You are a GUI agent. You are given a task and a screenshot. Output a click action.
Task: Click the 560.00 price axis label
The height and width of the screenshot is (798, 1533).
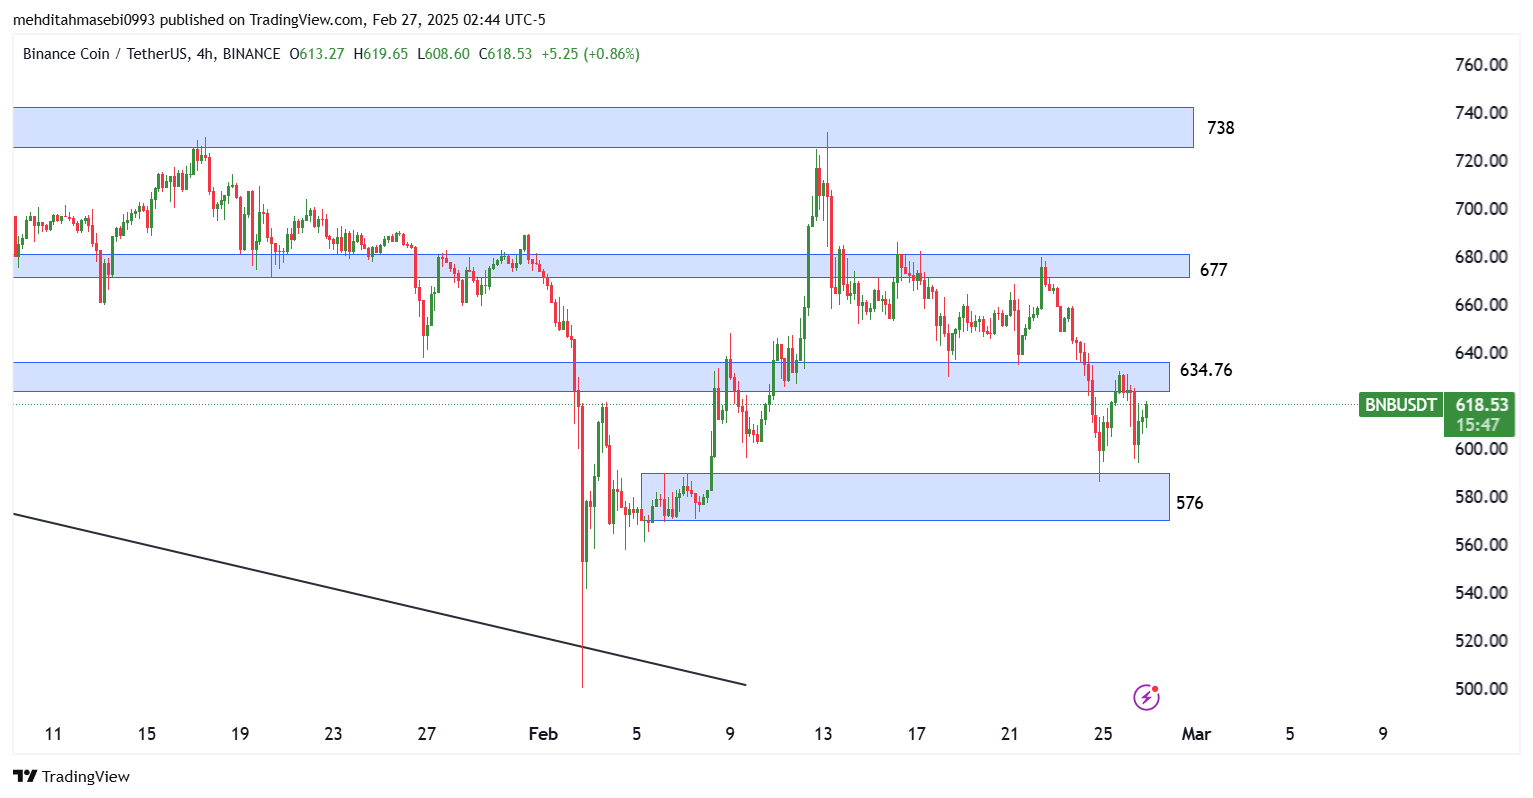point(1481,545)
